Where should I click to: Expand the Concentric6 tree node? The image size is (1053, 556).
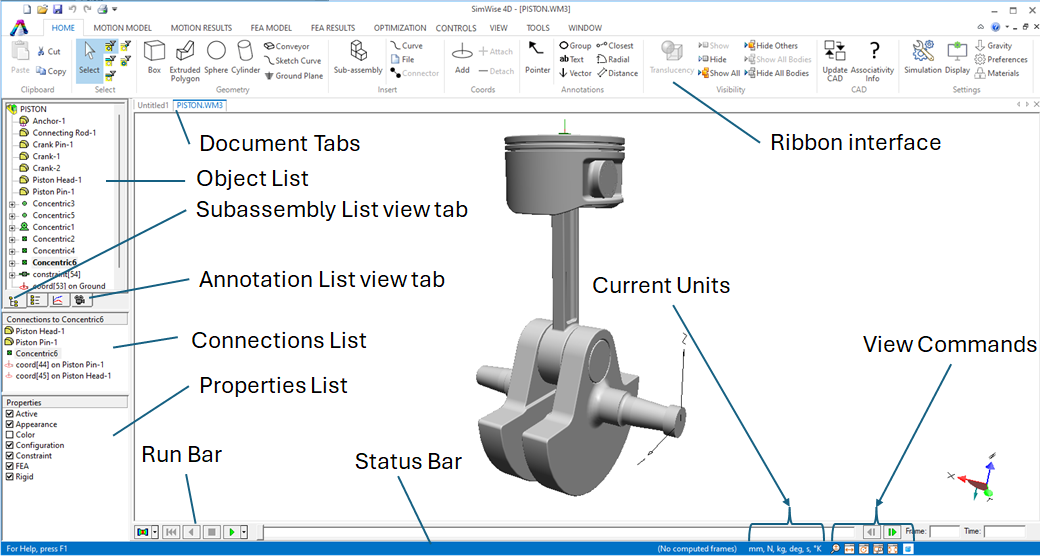[11, 263]
